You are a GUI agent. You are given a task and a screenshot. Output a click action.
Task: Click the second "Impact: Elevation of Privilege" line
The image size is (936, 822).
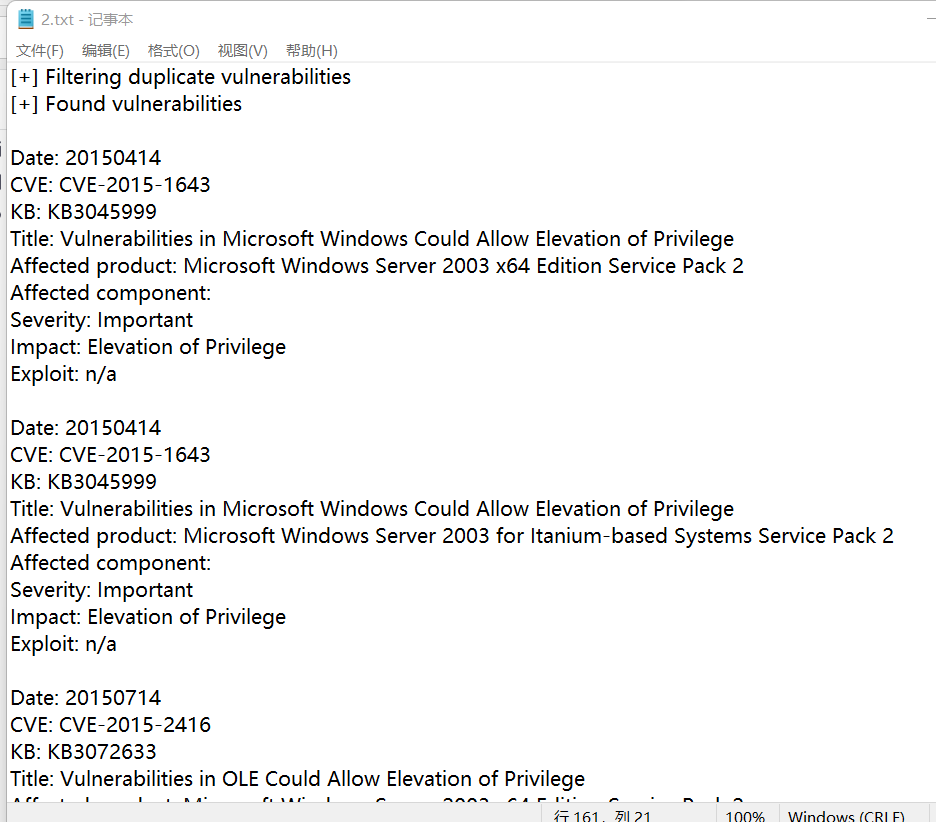148,617
